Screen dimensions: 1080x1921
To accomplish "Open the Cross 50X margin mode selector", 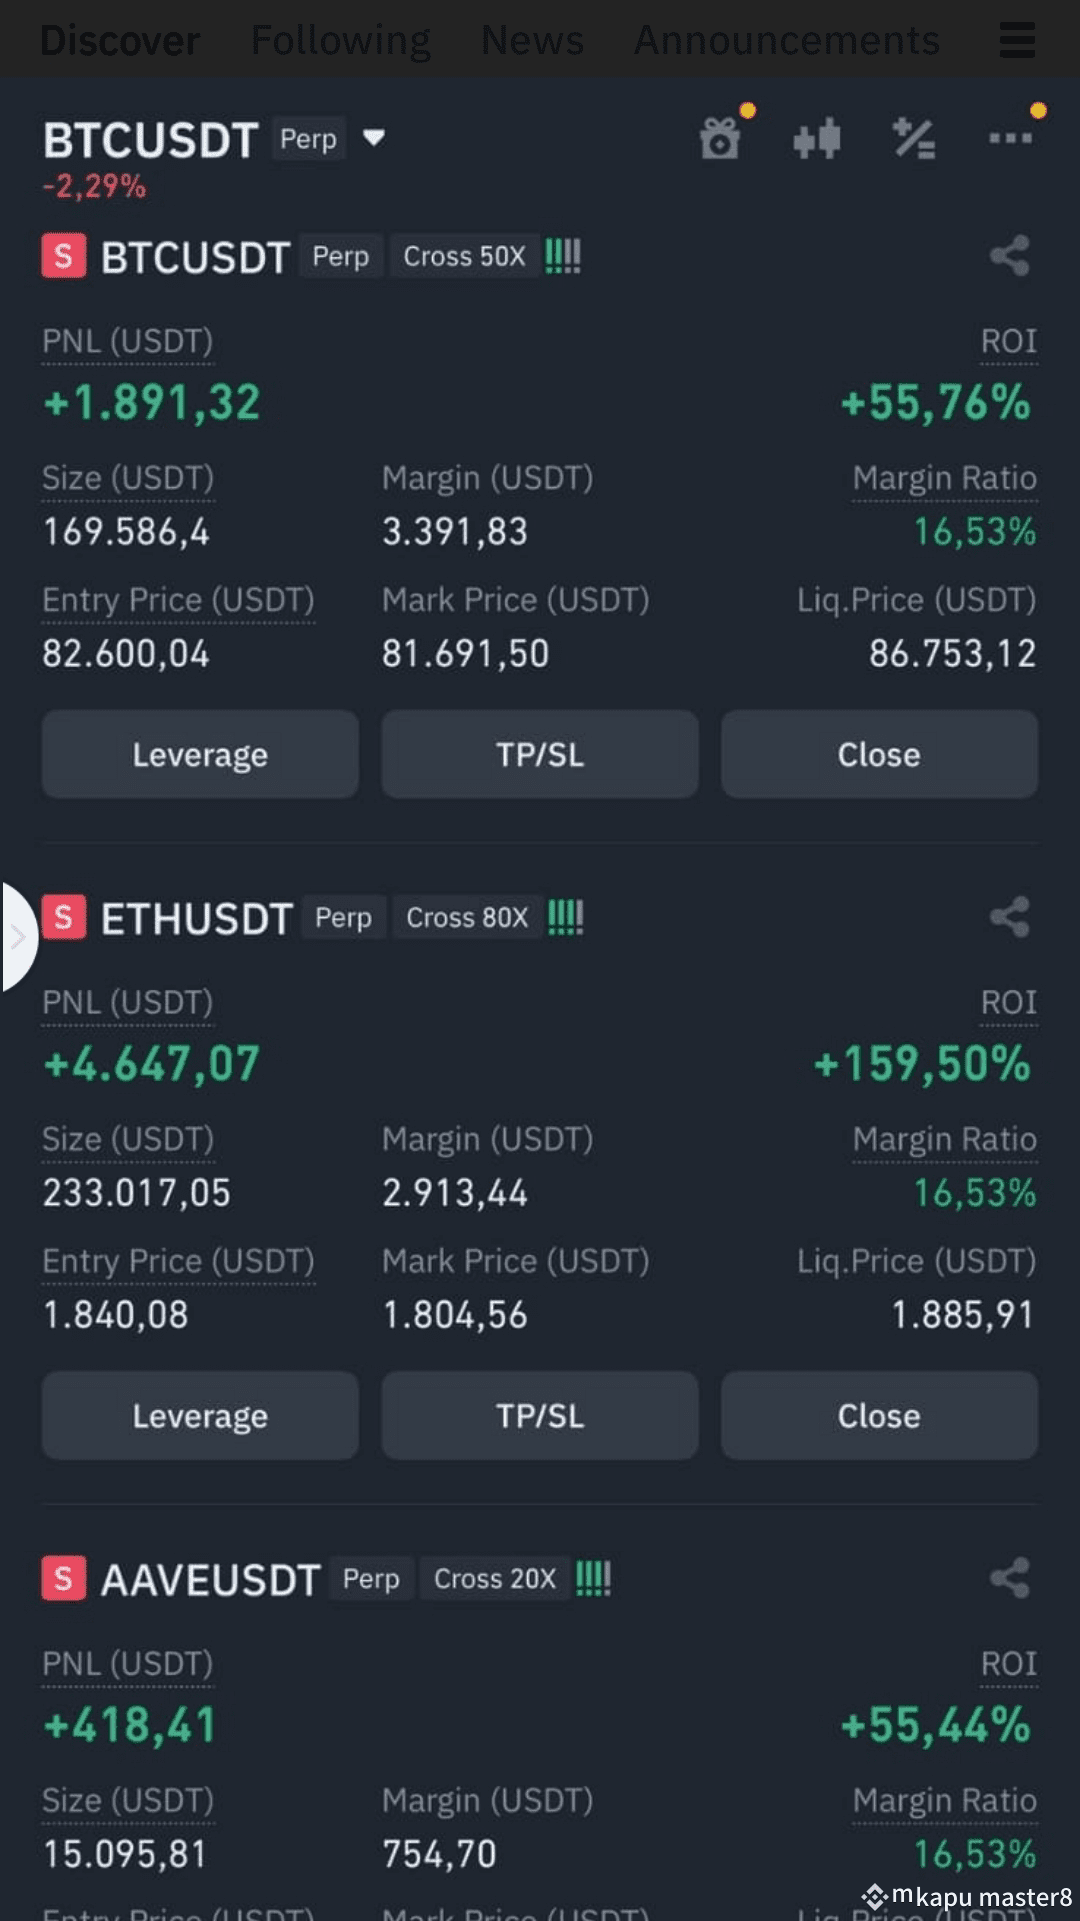I will [x=464, y=256].
